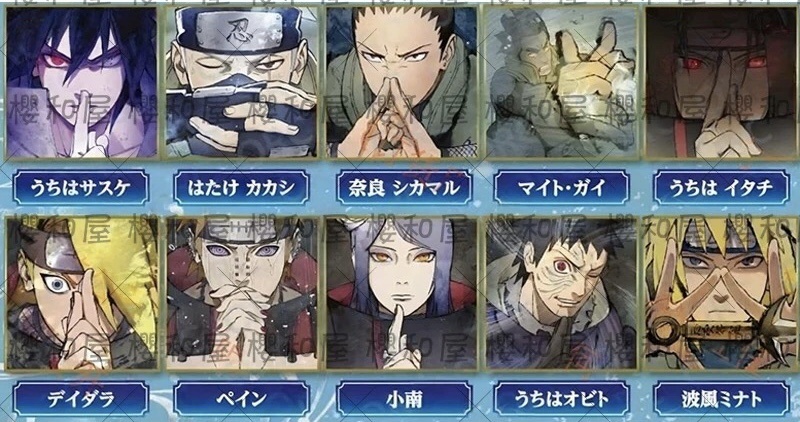This screenshot has height=422, width=800.
Task: Select the ペイン name plate
Action: [x=241, y=399]
